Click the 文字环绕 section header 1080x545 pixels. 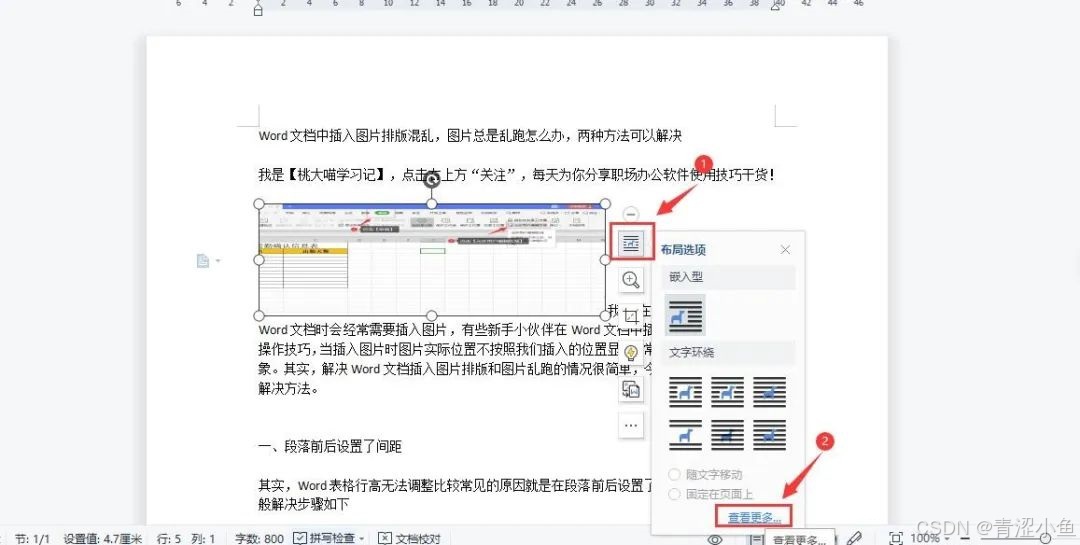pyautogui.click(x=728, y=353)
